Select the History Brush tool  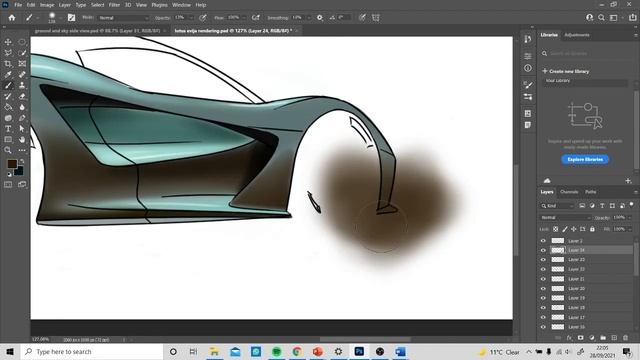pos(8,96)
